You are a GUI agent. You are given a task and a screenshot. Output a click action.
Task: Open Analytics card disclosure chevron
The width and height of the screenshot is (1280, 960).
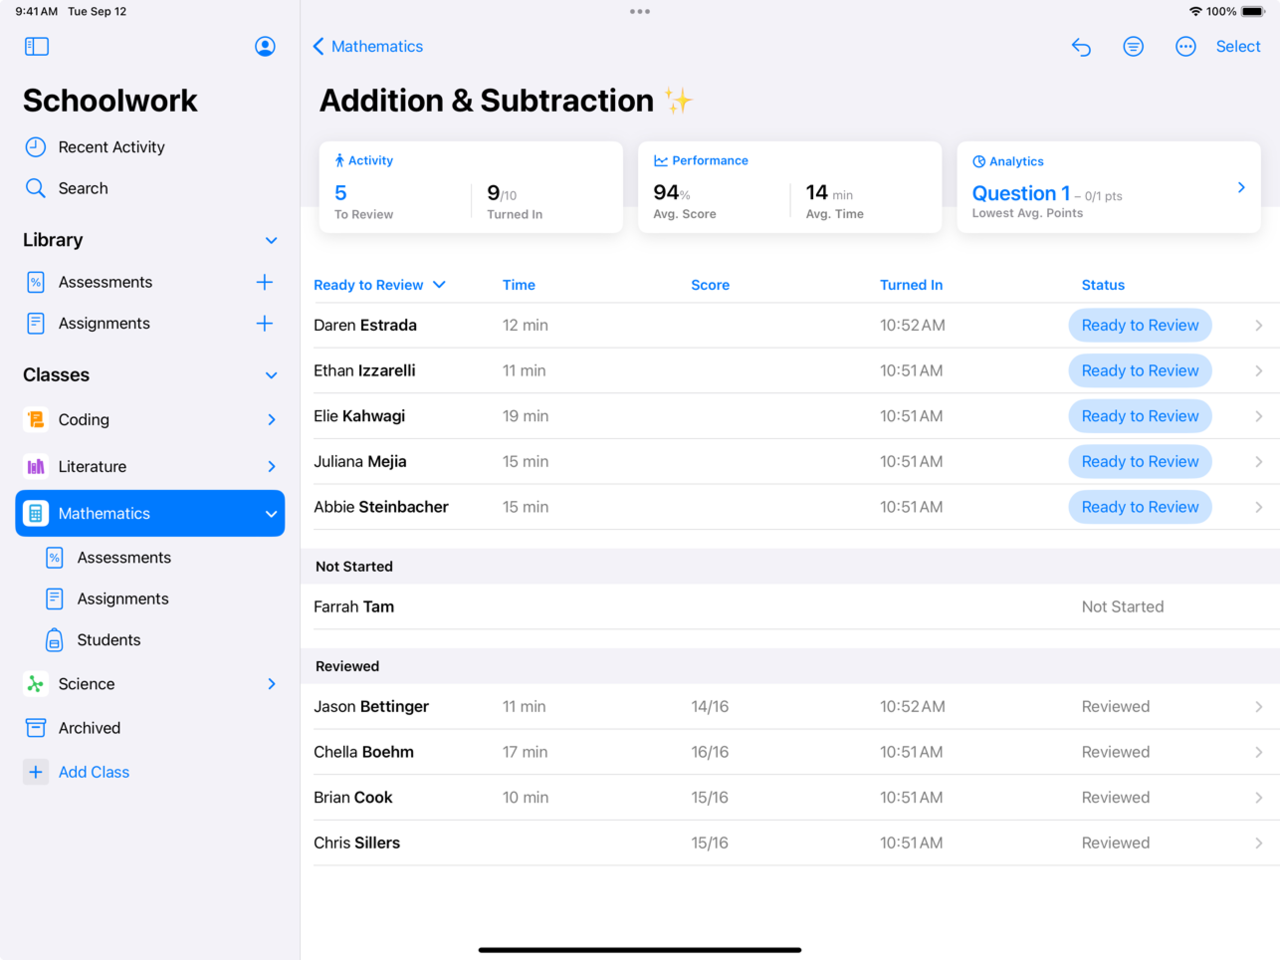coord(1241,187)
